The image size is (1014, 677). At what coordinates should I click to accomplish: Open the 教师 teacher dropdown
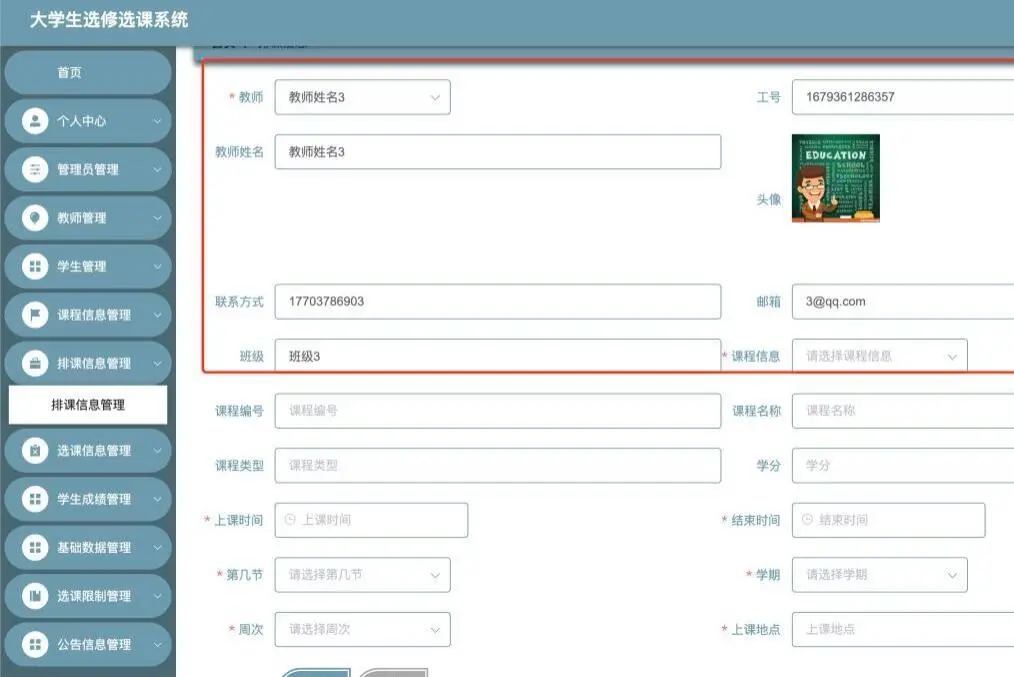pyautogui.click(x=362, y=97)
